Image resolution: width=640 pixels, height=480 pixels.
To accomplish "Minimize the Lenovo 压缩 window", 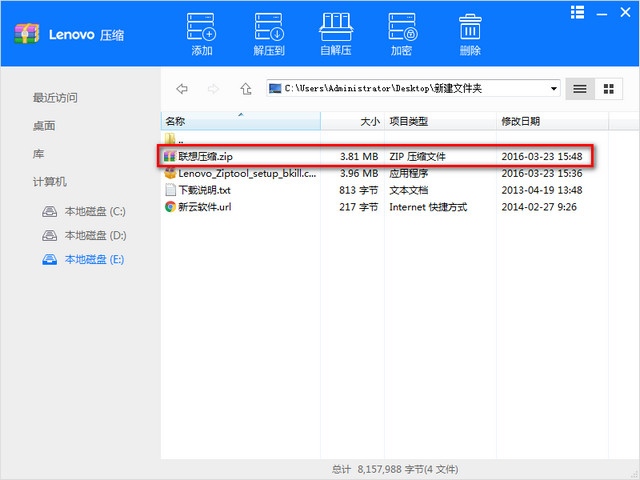I will [601, 14].
